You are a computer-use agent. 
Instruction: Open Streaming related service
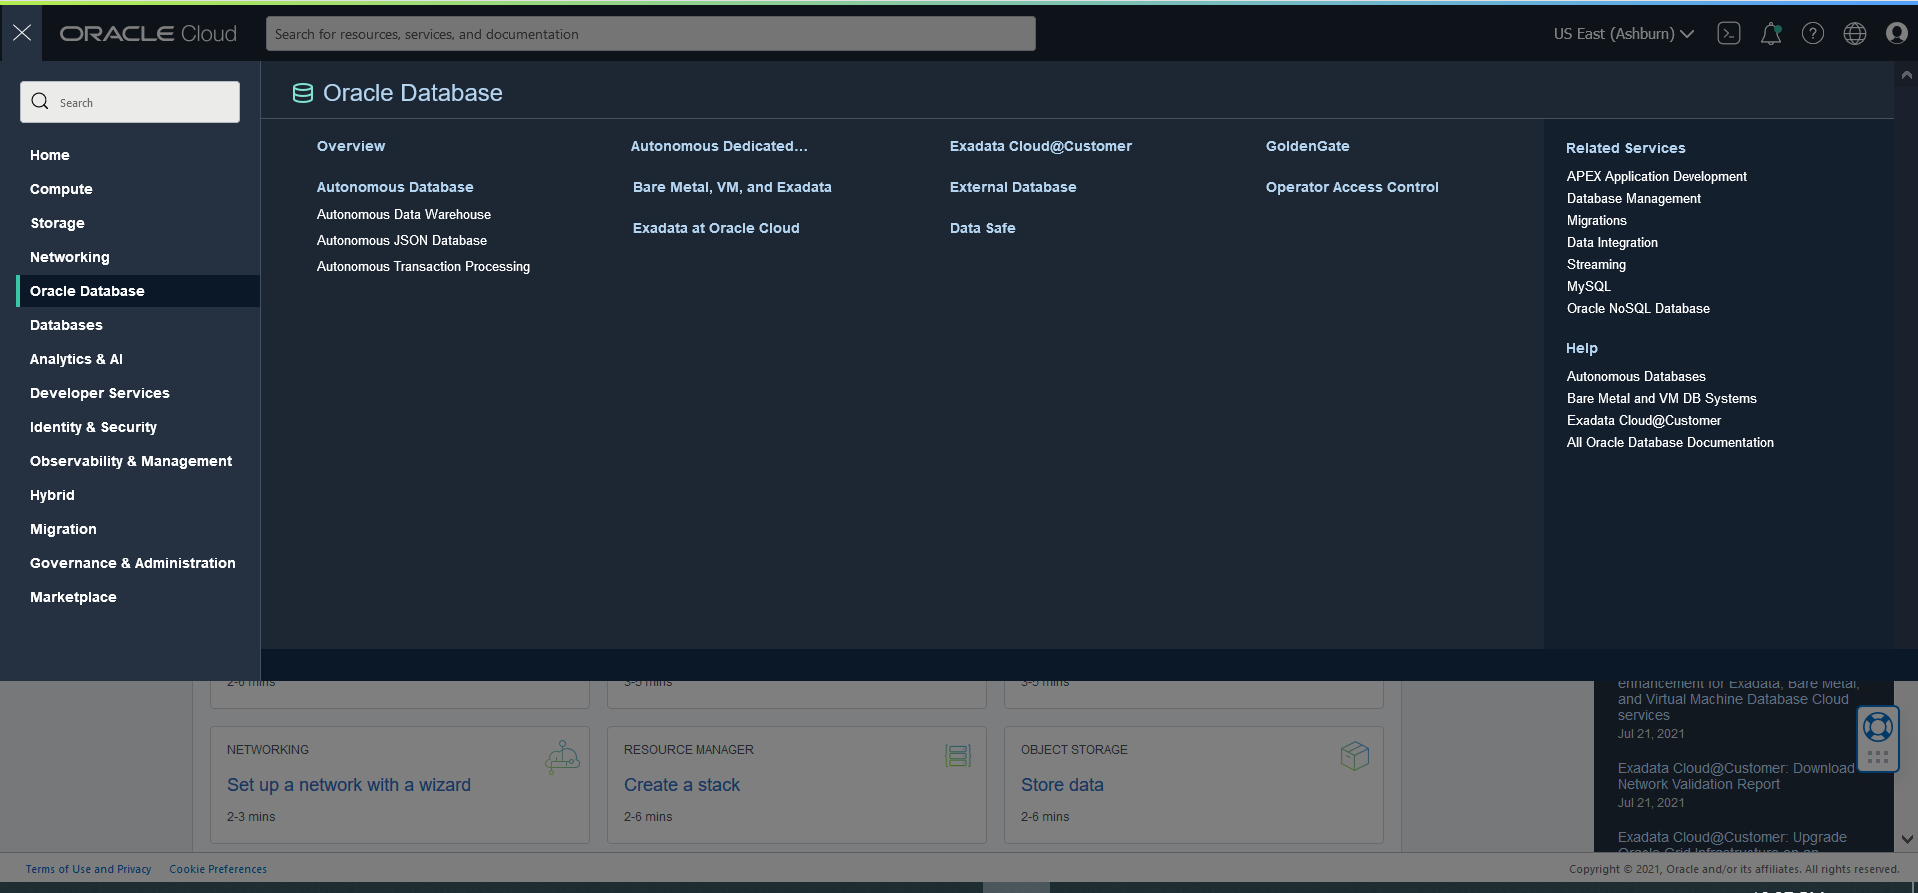(1596, 264)
